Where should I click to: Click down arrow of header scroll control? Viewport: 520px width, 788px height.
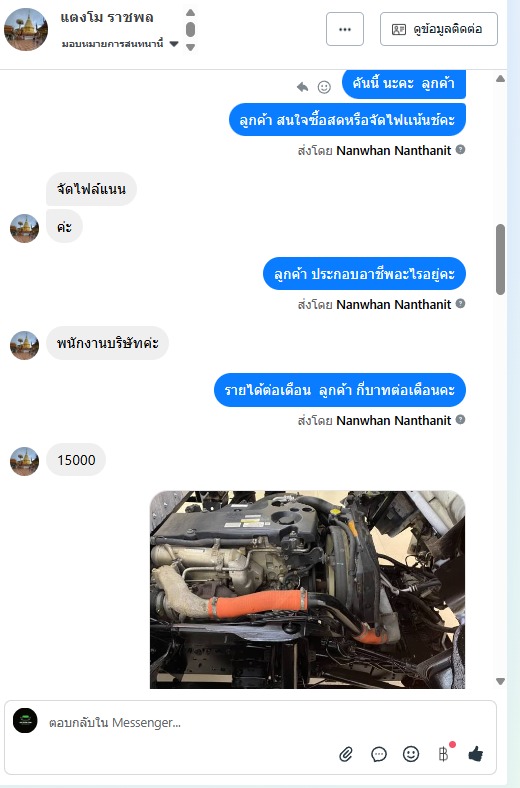[190, 47]
